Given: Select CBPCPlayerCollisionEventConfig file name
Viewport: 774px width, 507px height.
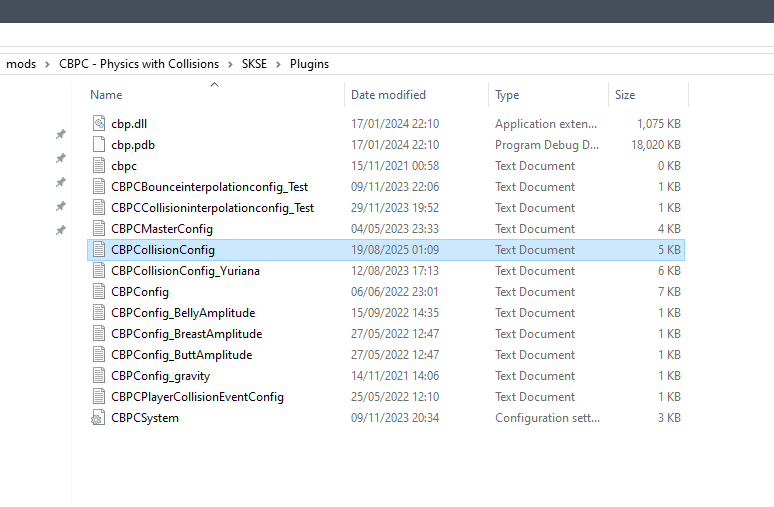Looking at the screenshot, I should 197,396.
